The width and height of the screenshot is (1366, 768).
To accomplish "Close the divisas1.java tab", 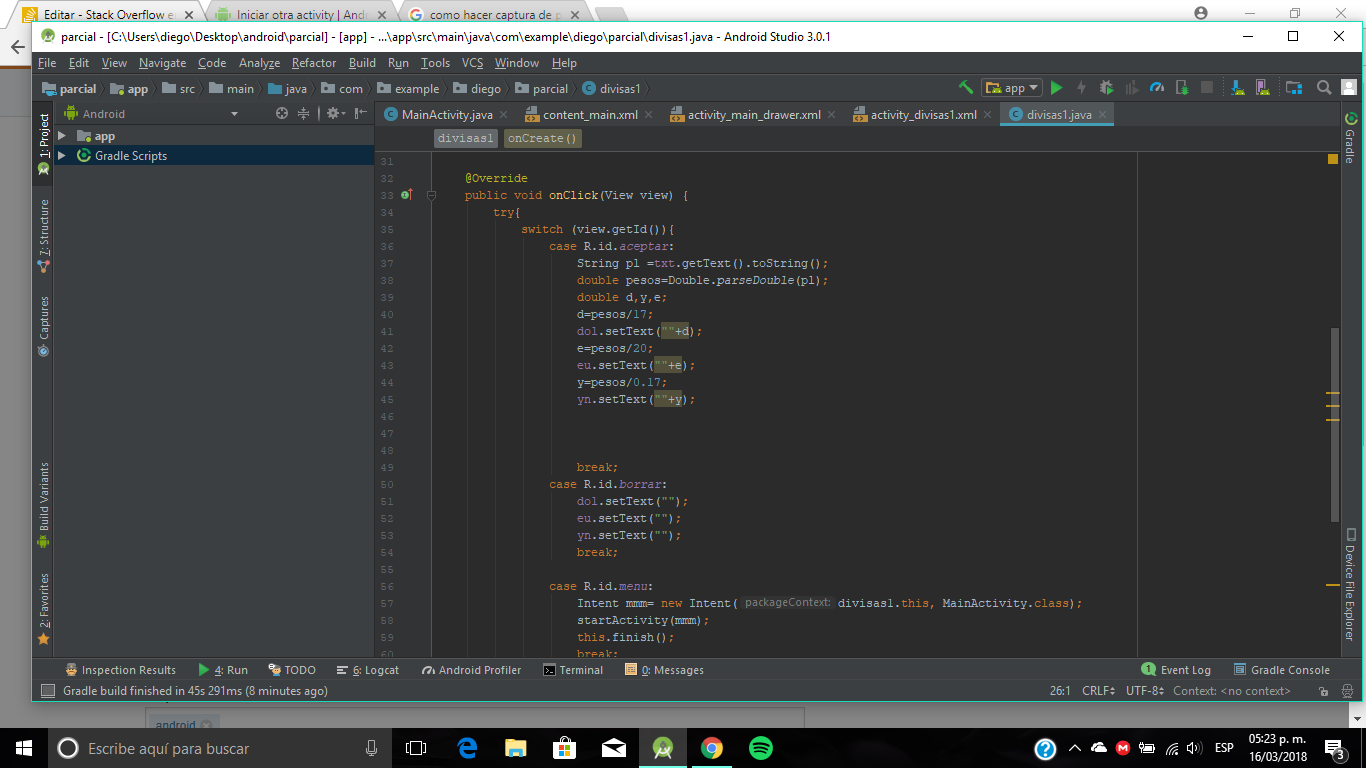I will click(1103, 115).
